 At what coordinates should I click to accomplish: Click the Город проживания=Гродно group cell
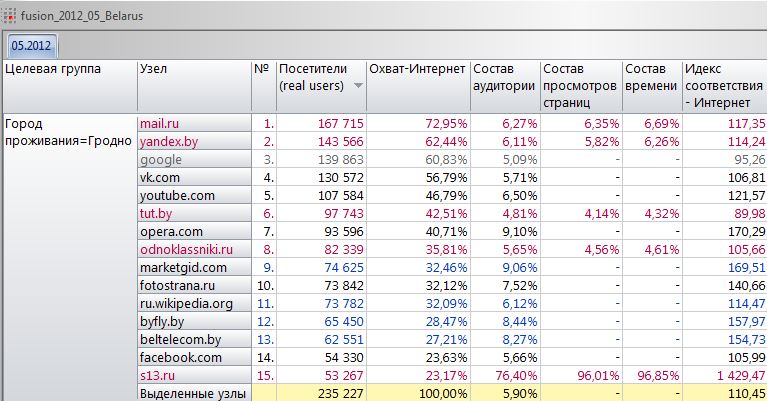pos(68,132)
